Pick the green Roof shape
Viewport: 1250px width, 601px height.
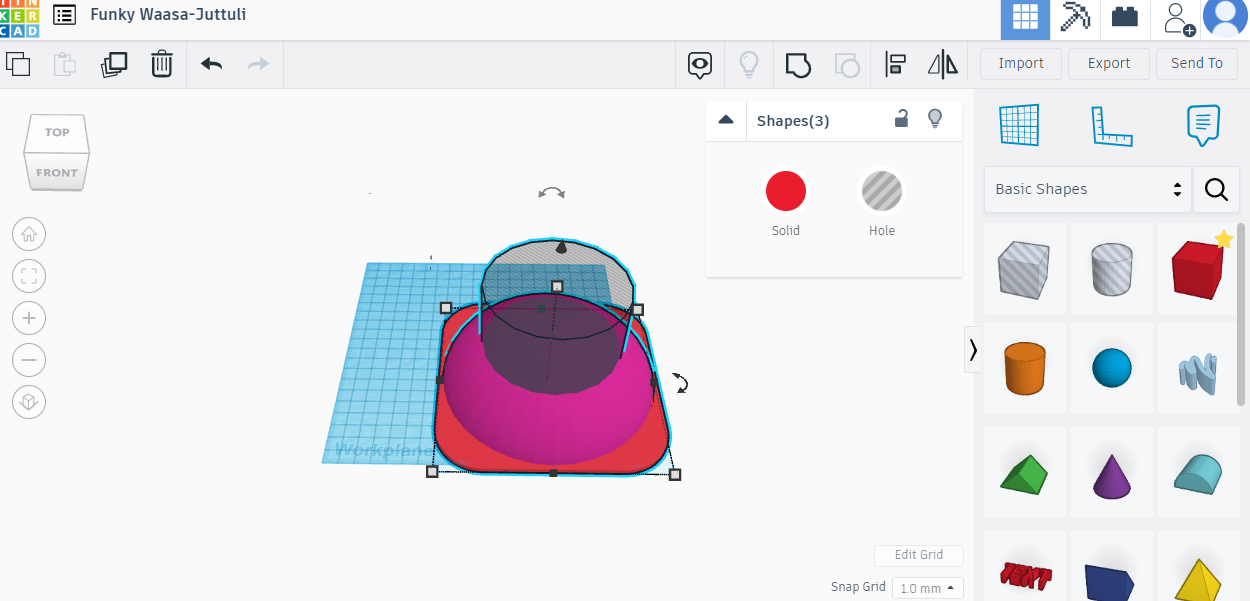(1025, 474)
